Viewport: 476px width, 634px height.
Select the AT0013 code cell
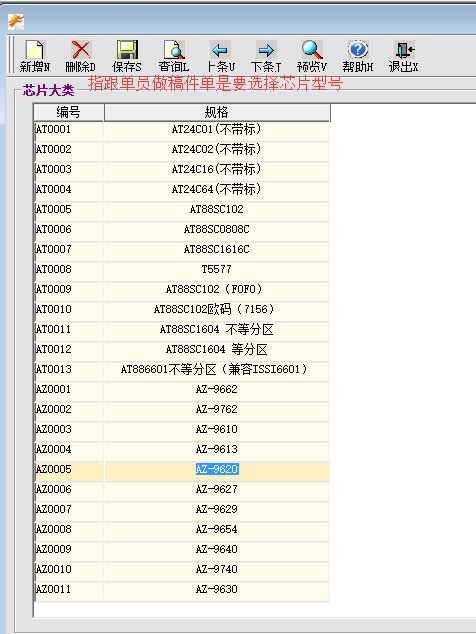click(x=69, y=369)
